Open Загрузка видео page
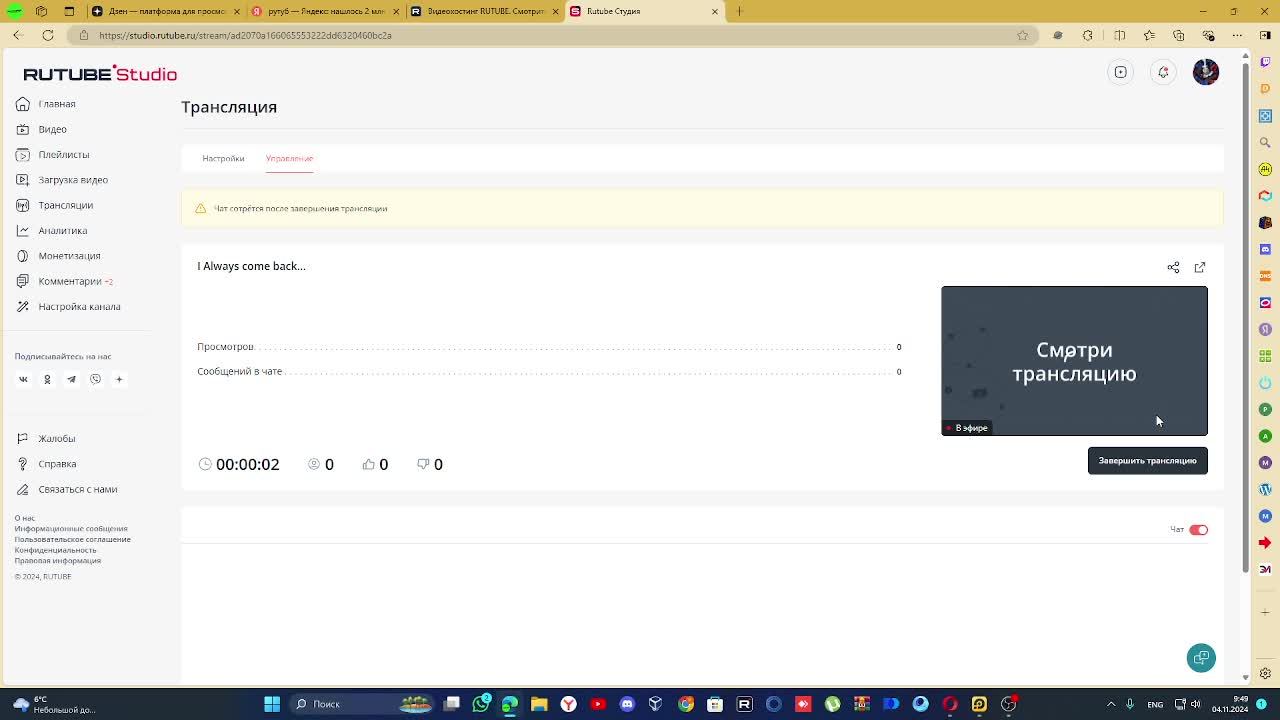This screenshot has height=720, width=1280. [62, 180]
